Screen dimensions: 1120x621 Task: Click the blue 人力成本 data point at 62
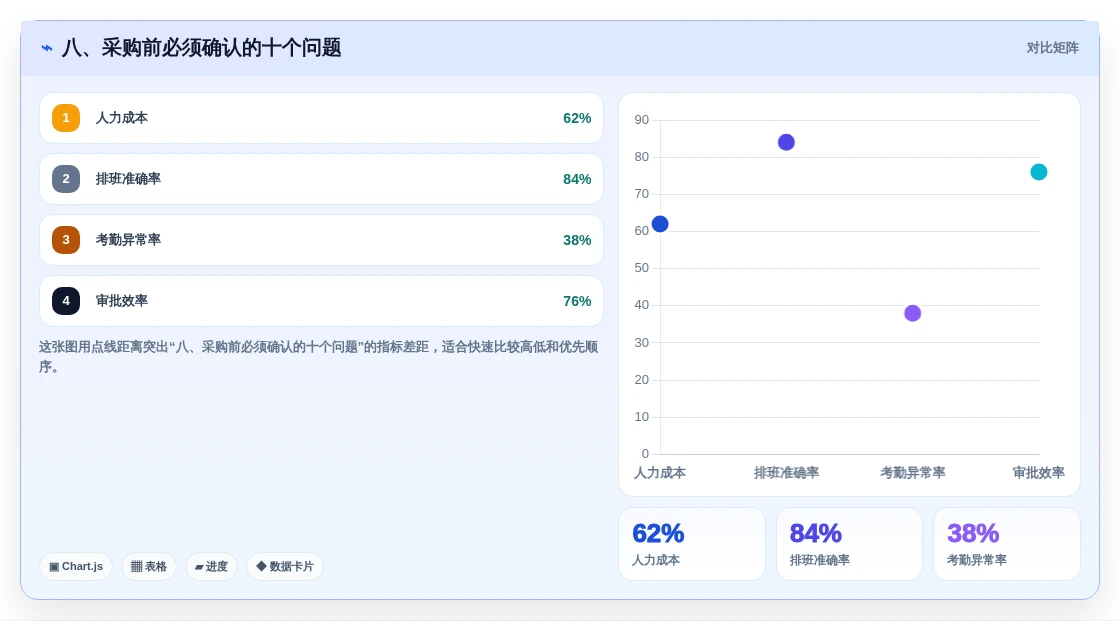(660, 224)
